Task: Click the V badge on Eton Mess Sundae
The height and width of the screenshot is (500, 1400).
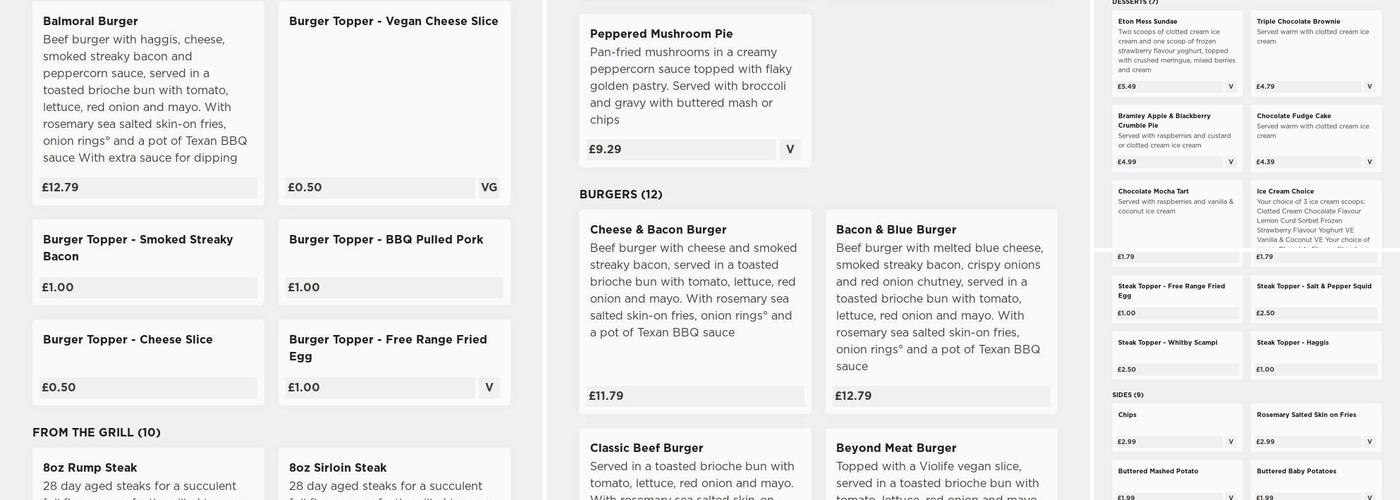Action: [1231, 86]
